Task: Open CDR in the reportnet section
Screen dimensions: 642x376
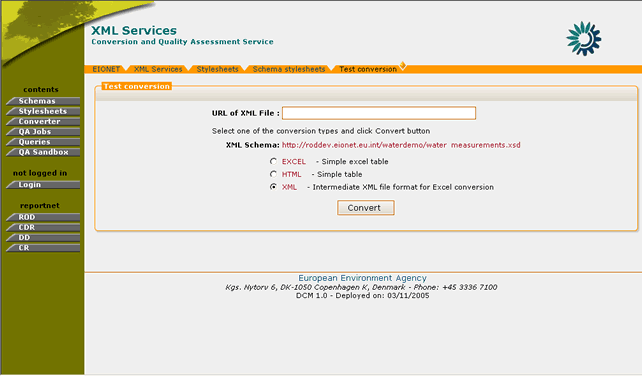Action: pyautogui.click(x=43, y=227)
